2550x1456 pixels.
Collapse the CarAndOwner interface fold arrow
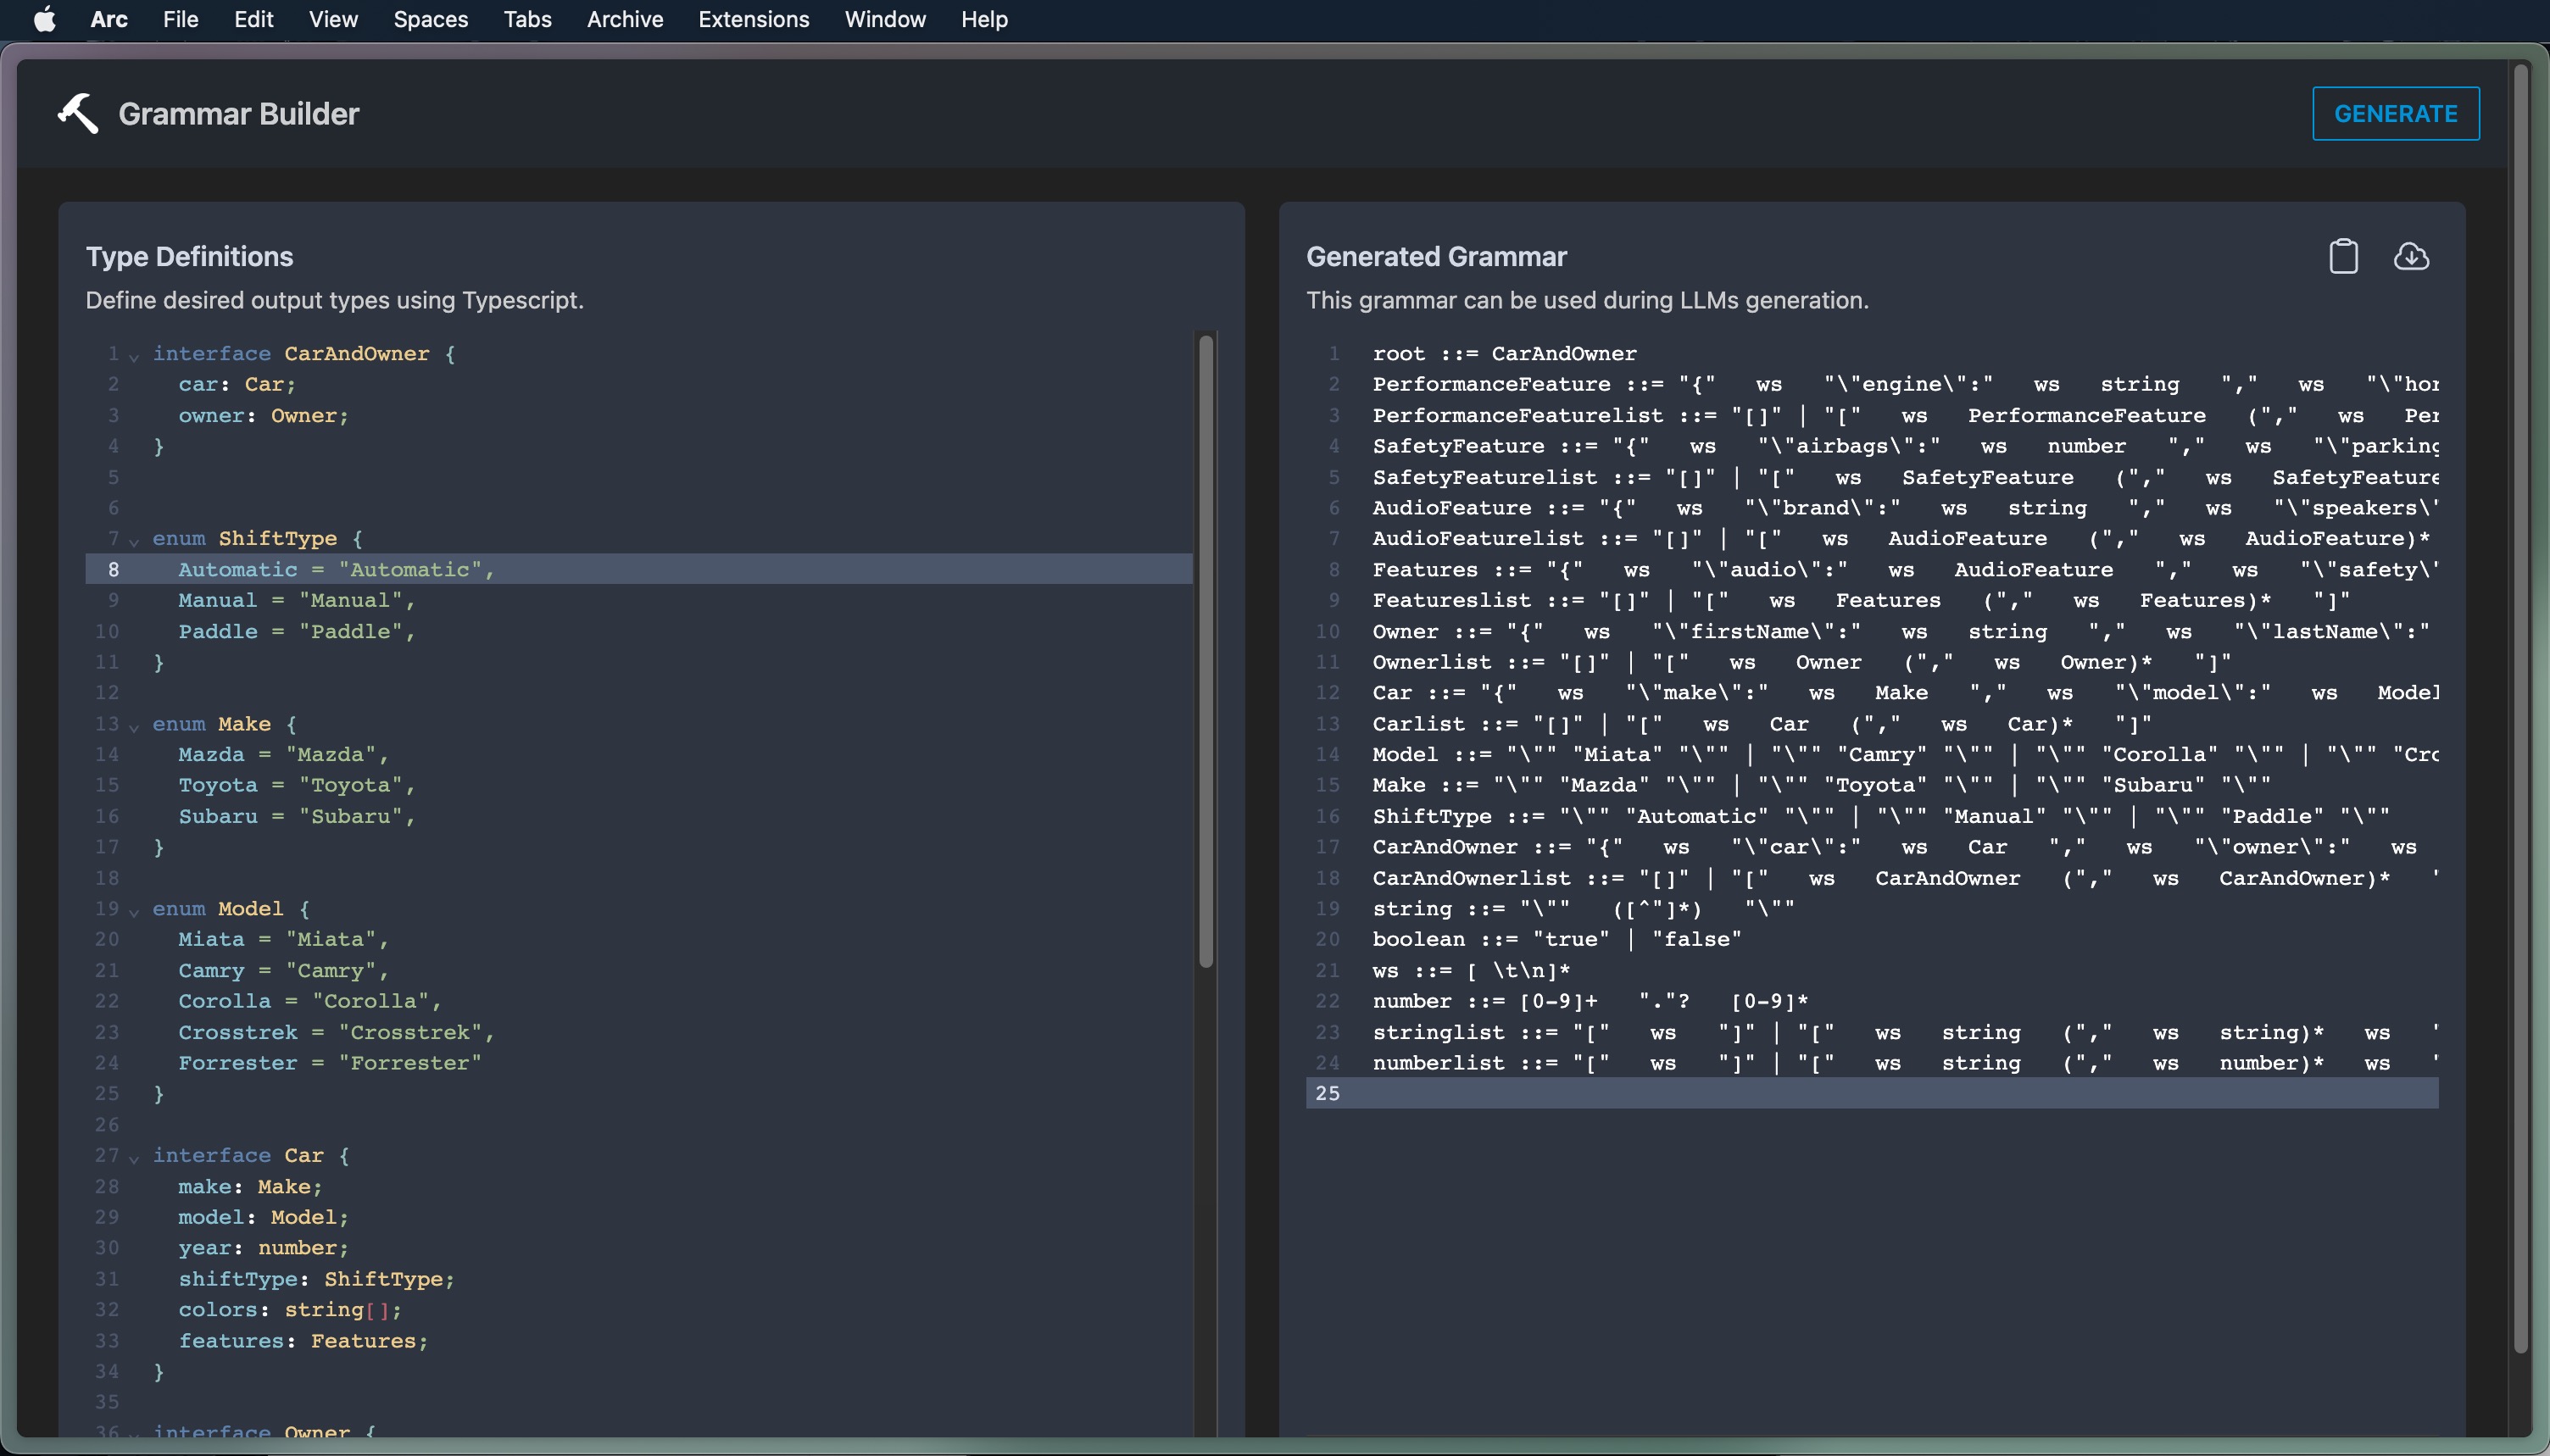(x=135, y=354)
